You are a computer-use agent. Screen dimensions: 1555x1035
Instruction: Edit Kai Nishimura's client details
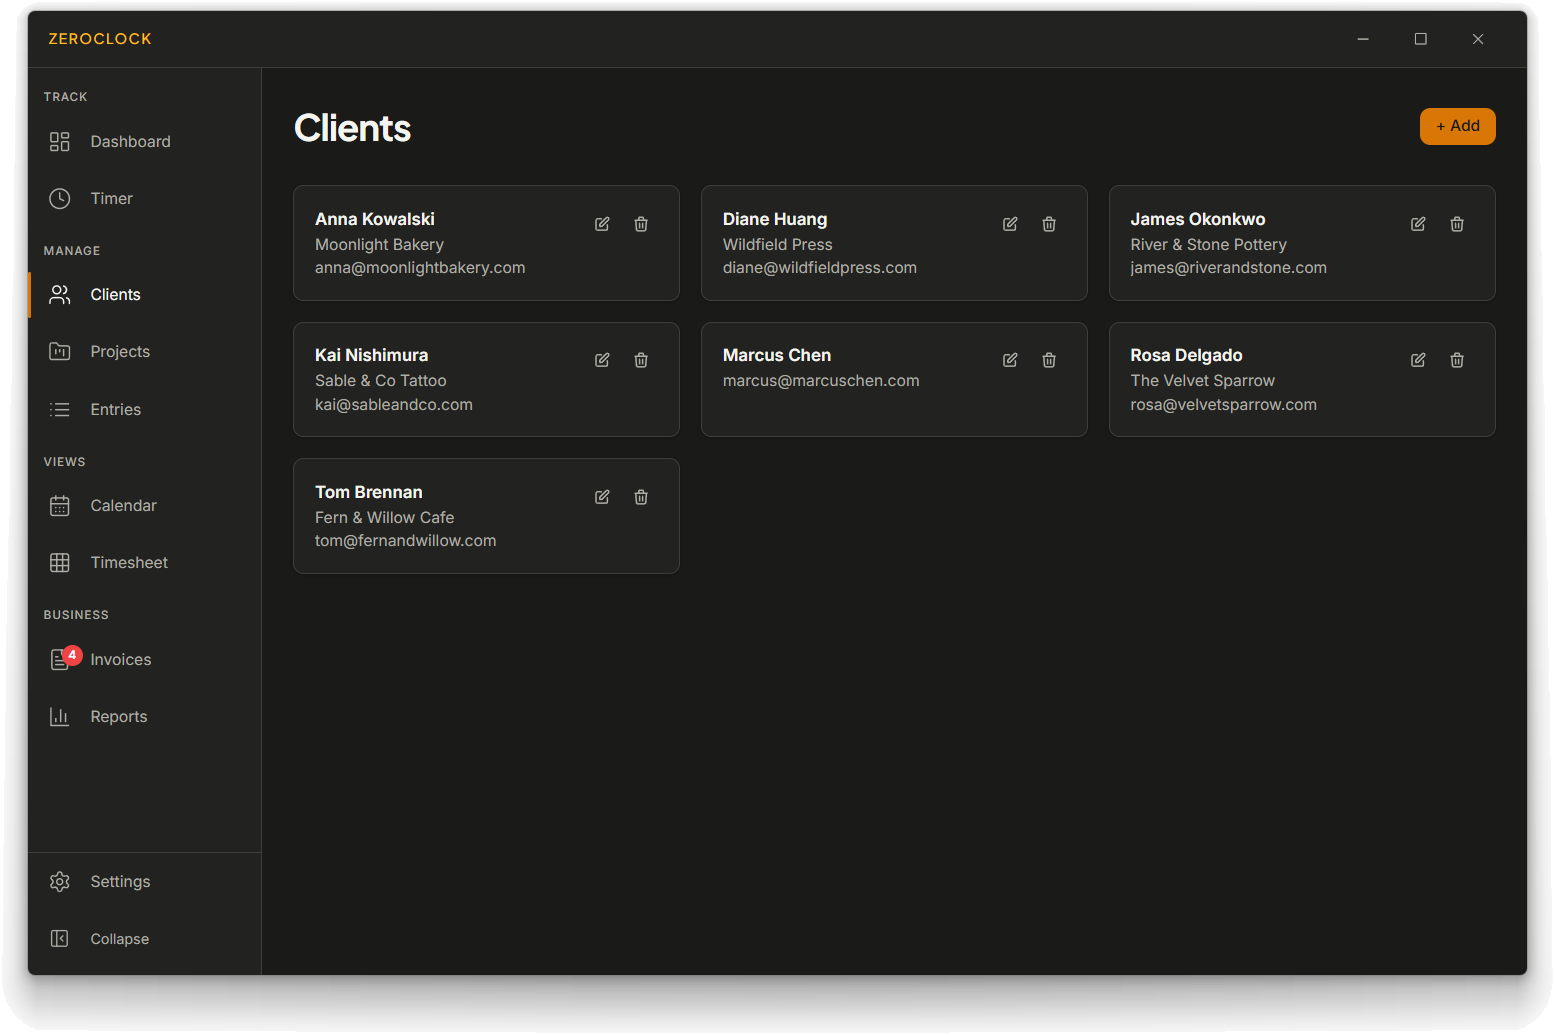coord(602,360)
